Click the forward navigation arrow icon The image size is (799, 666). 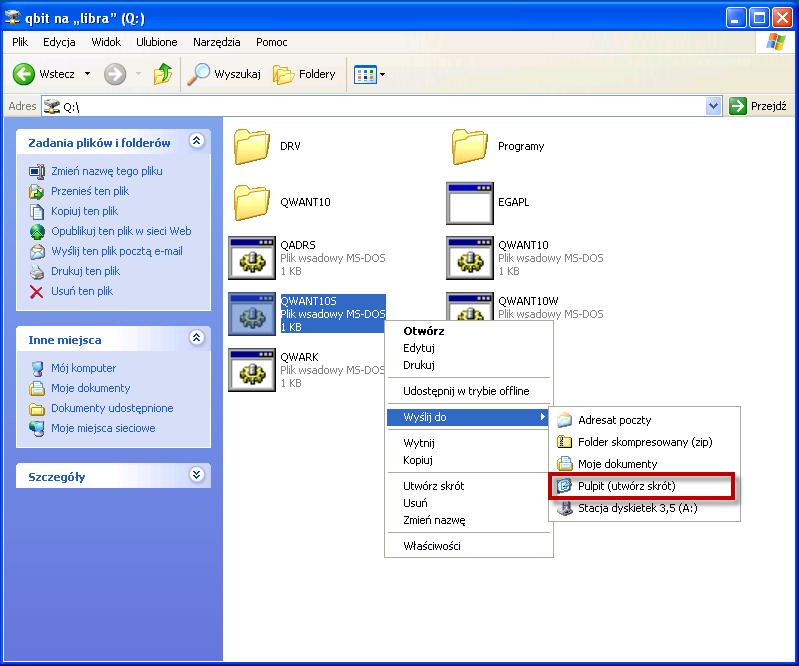(115, 74)
